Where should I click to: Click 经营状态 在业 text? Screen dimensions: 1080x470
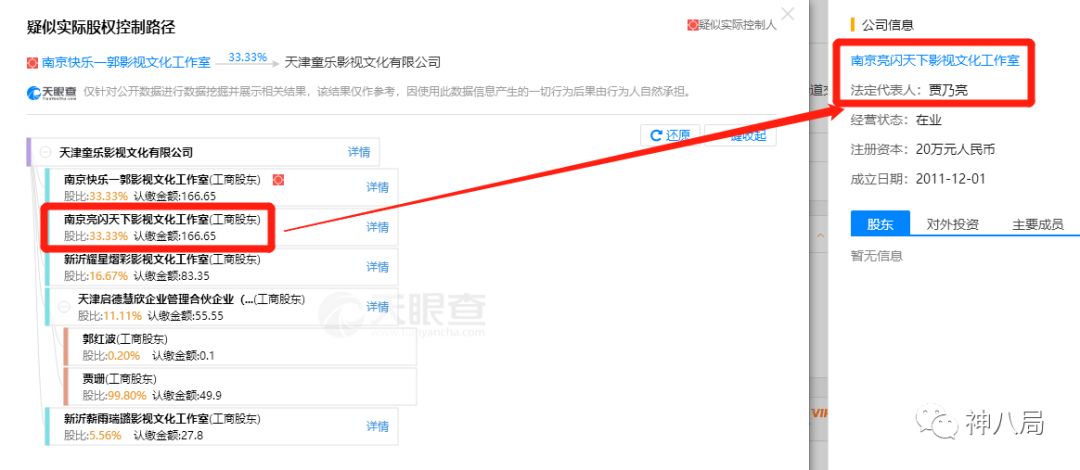(x=896, y=120)
